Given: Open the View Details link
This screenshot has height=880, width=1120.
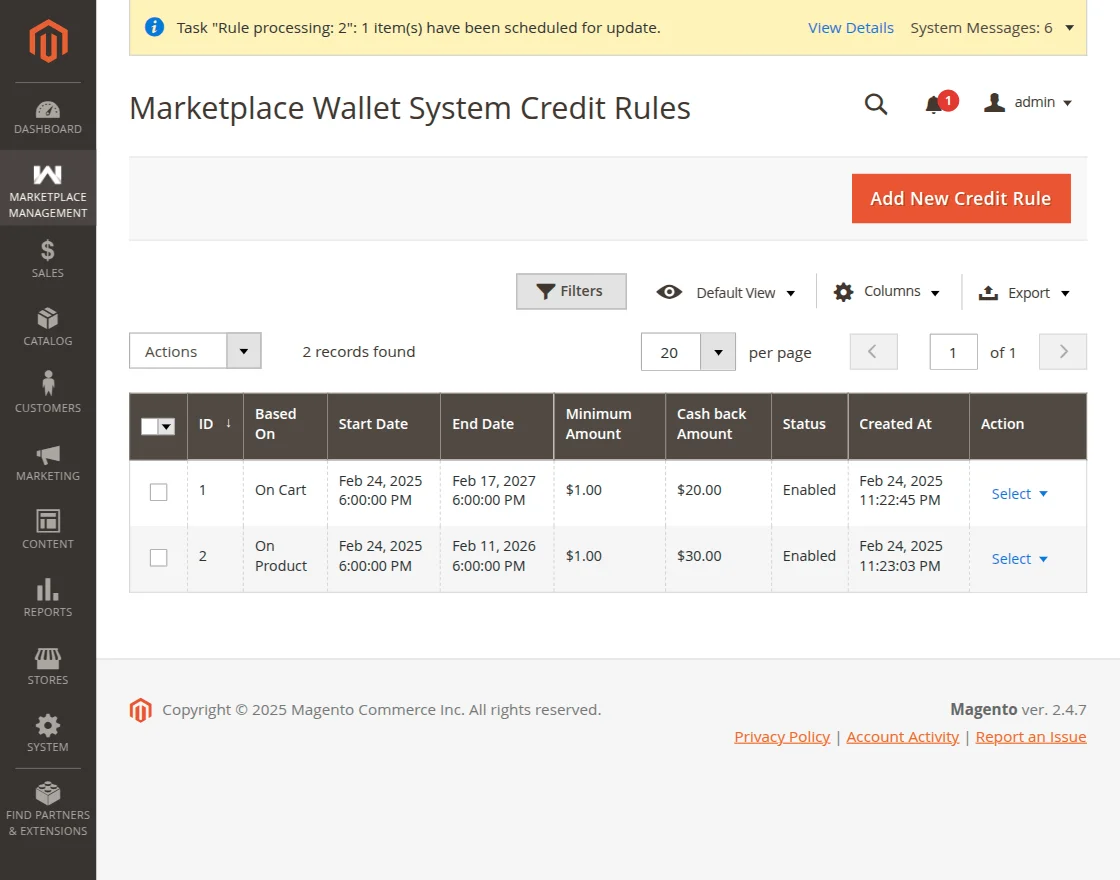Looking at the screenshot, I should tap(851, 27).
